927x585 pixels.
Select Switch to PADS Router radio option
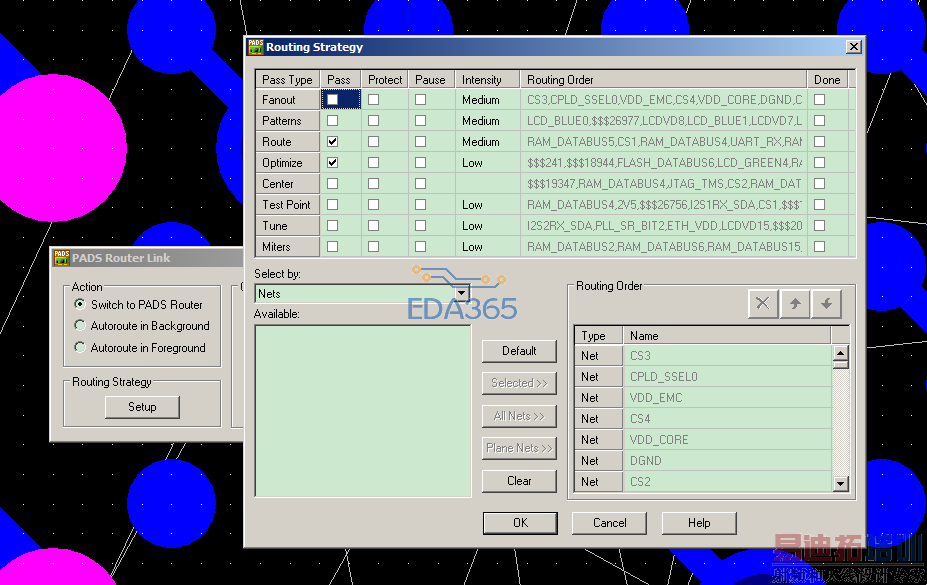[80, 304]
